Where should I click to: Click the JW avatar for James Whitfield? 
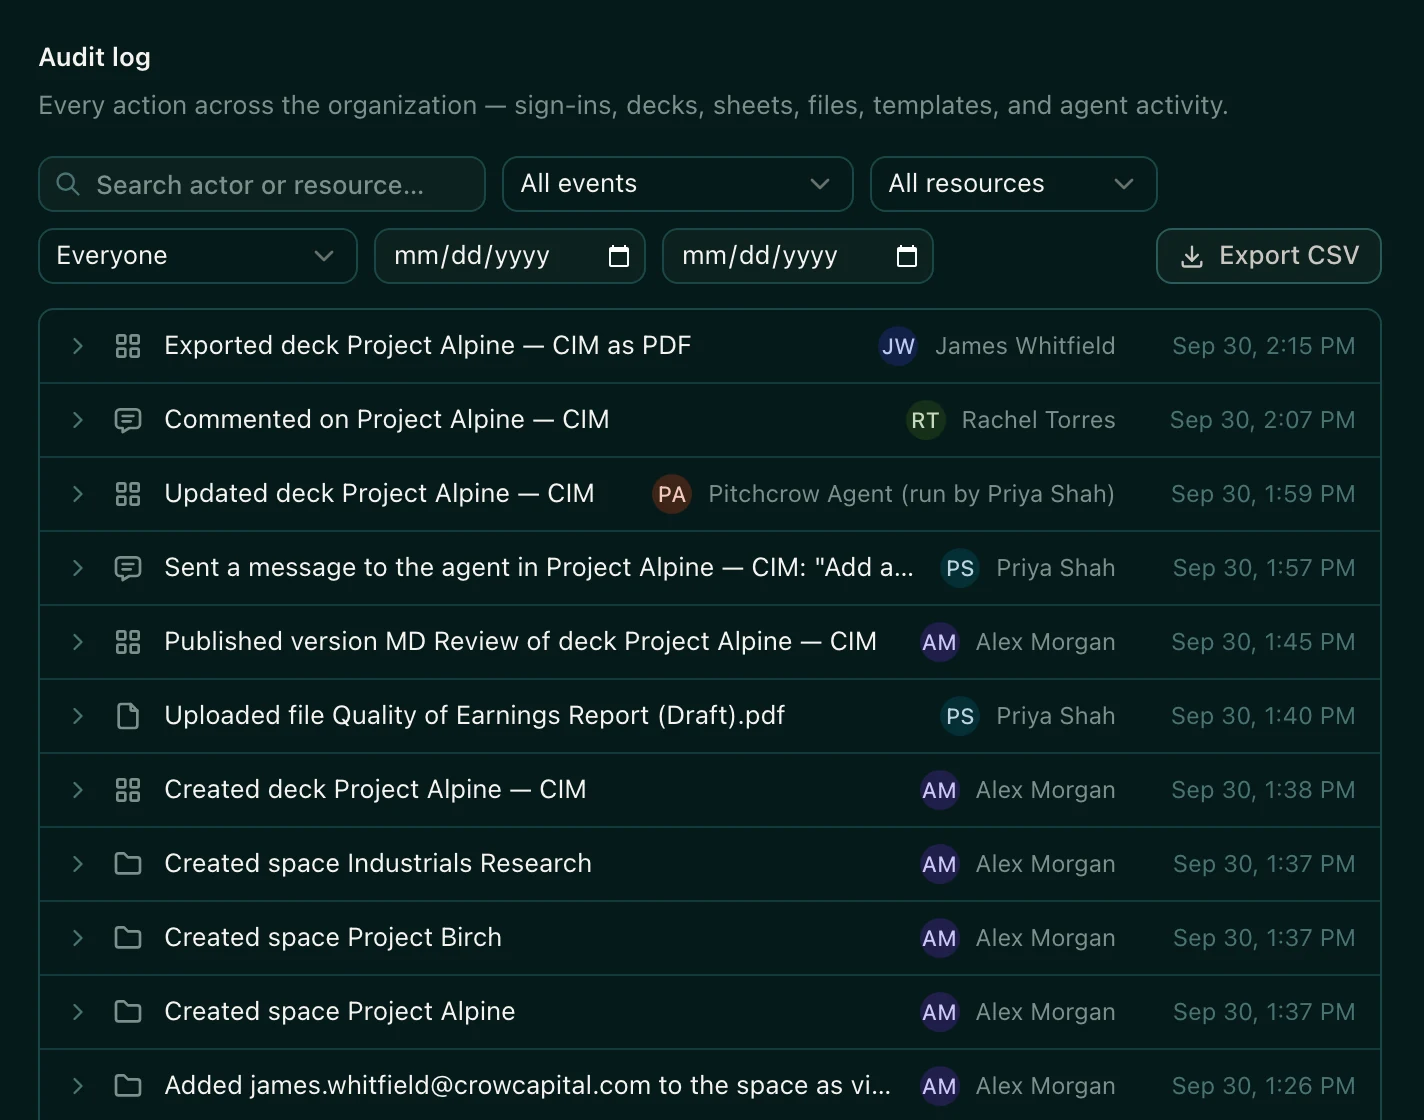coord(898,346)
